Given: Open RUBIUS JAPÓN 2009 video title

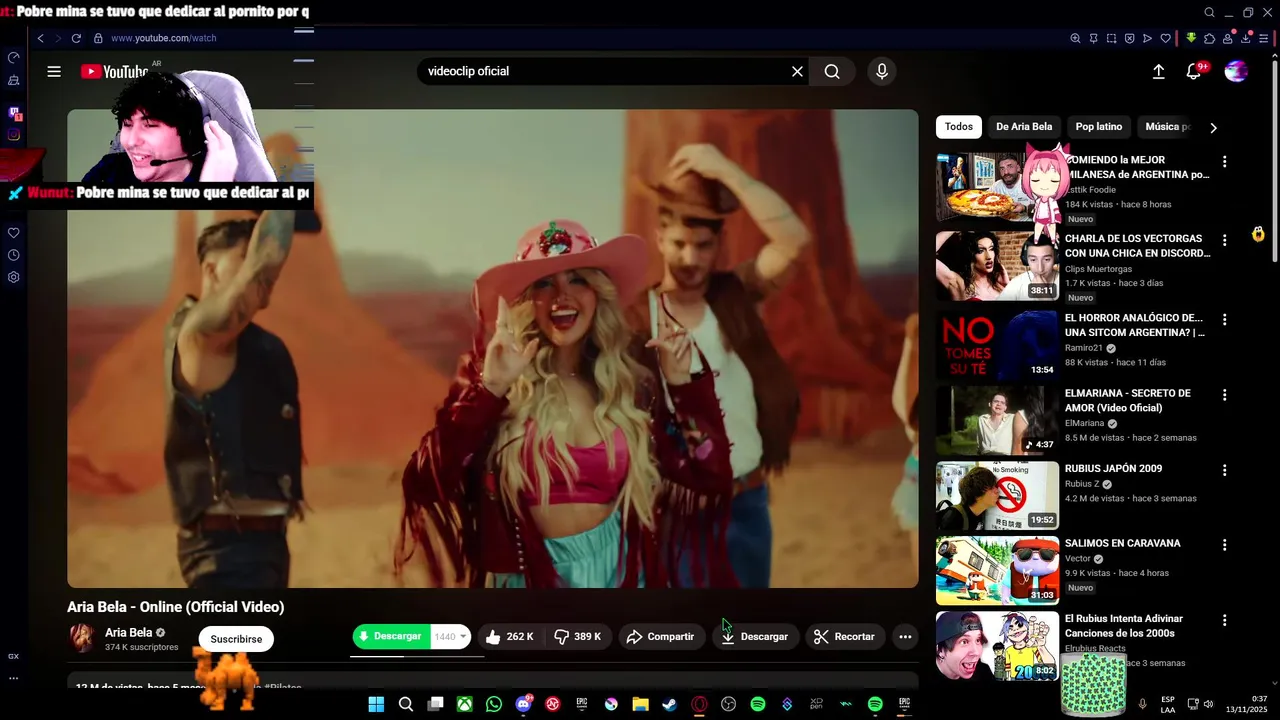Looking at the screenshot, I should [x=1113, y=468].
